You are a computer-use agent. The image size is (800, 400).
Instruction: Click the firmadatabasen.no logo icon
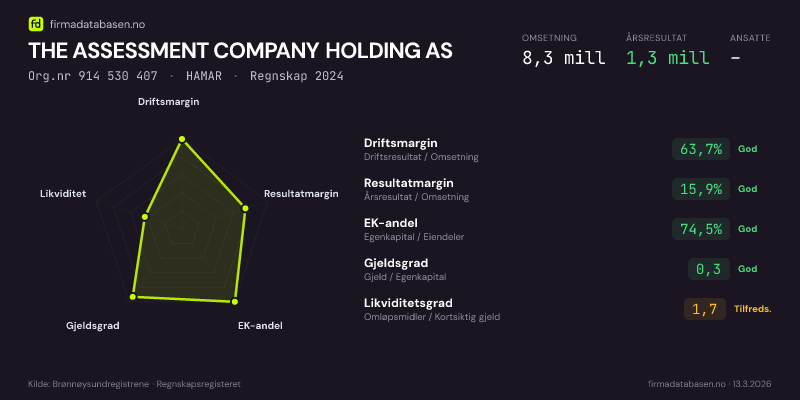click(36, 24)
